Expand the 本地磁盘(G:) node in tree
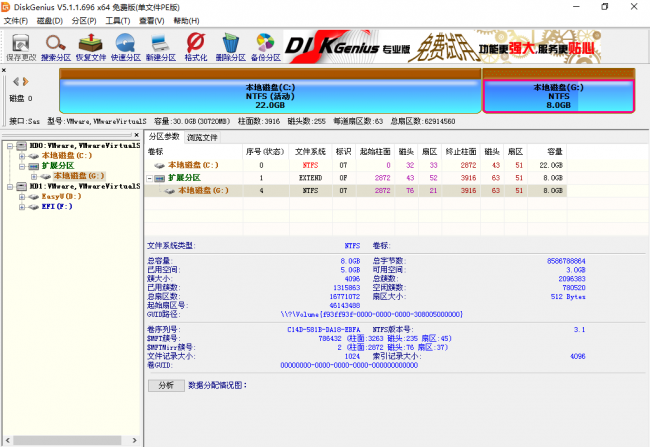This screenshot has height=447, width=650. point(34,177)
